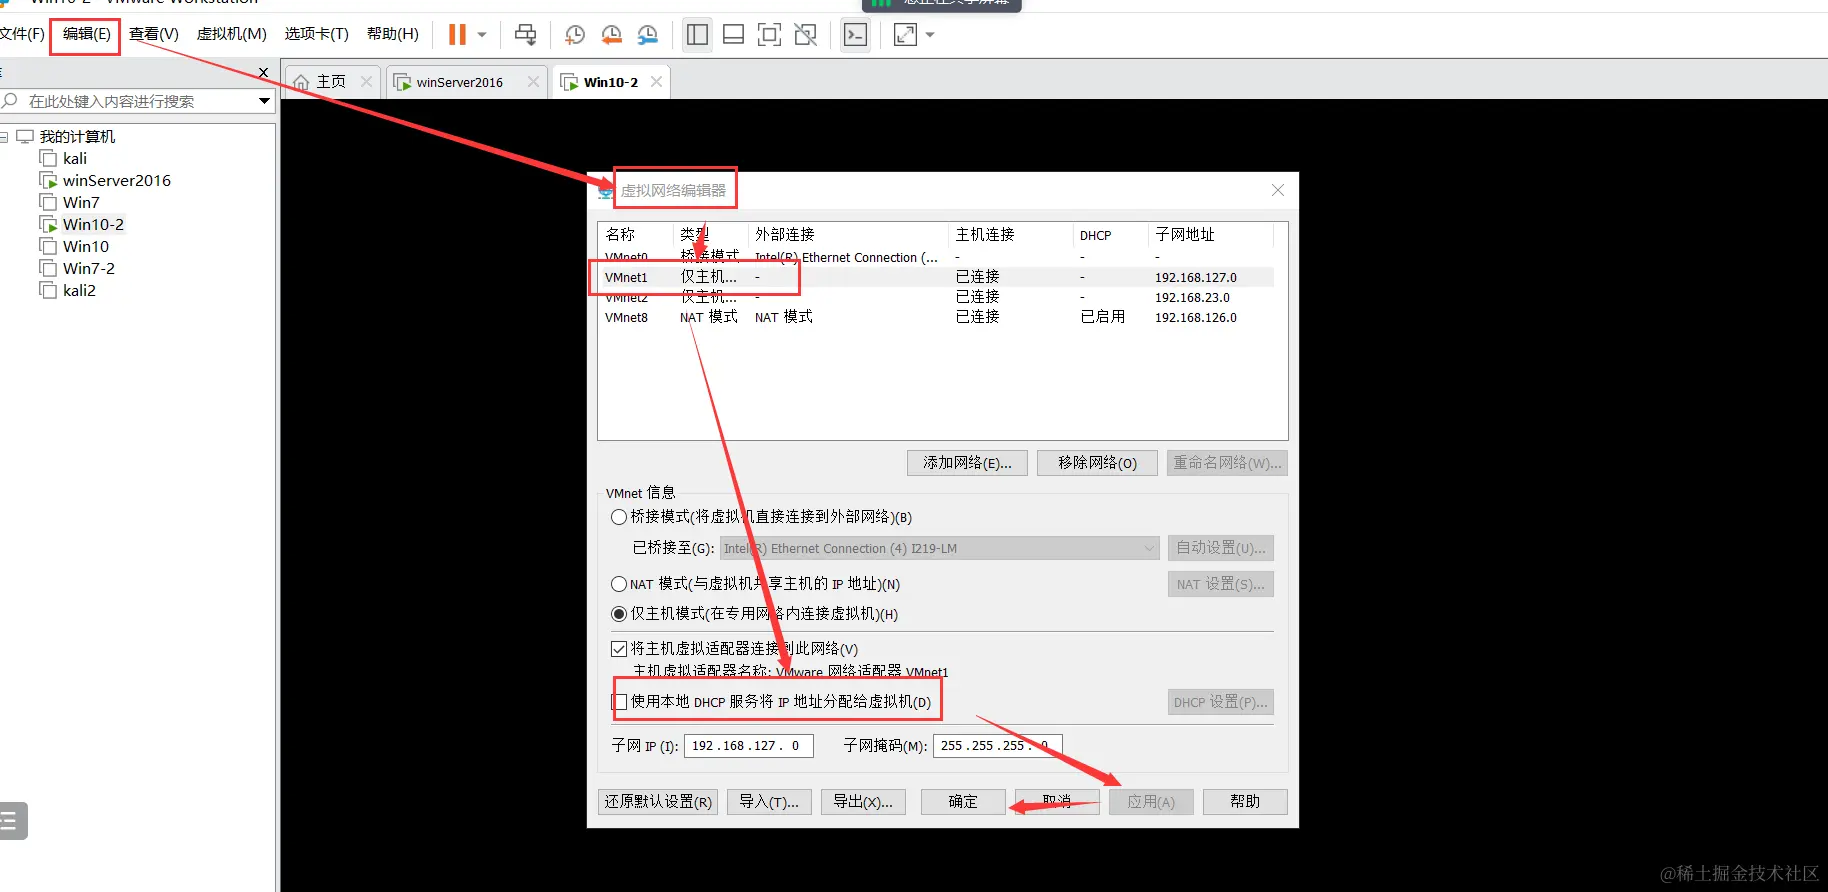Select the Win10 VM icon in library

tap(47, 246)
